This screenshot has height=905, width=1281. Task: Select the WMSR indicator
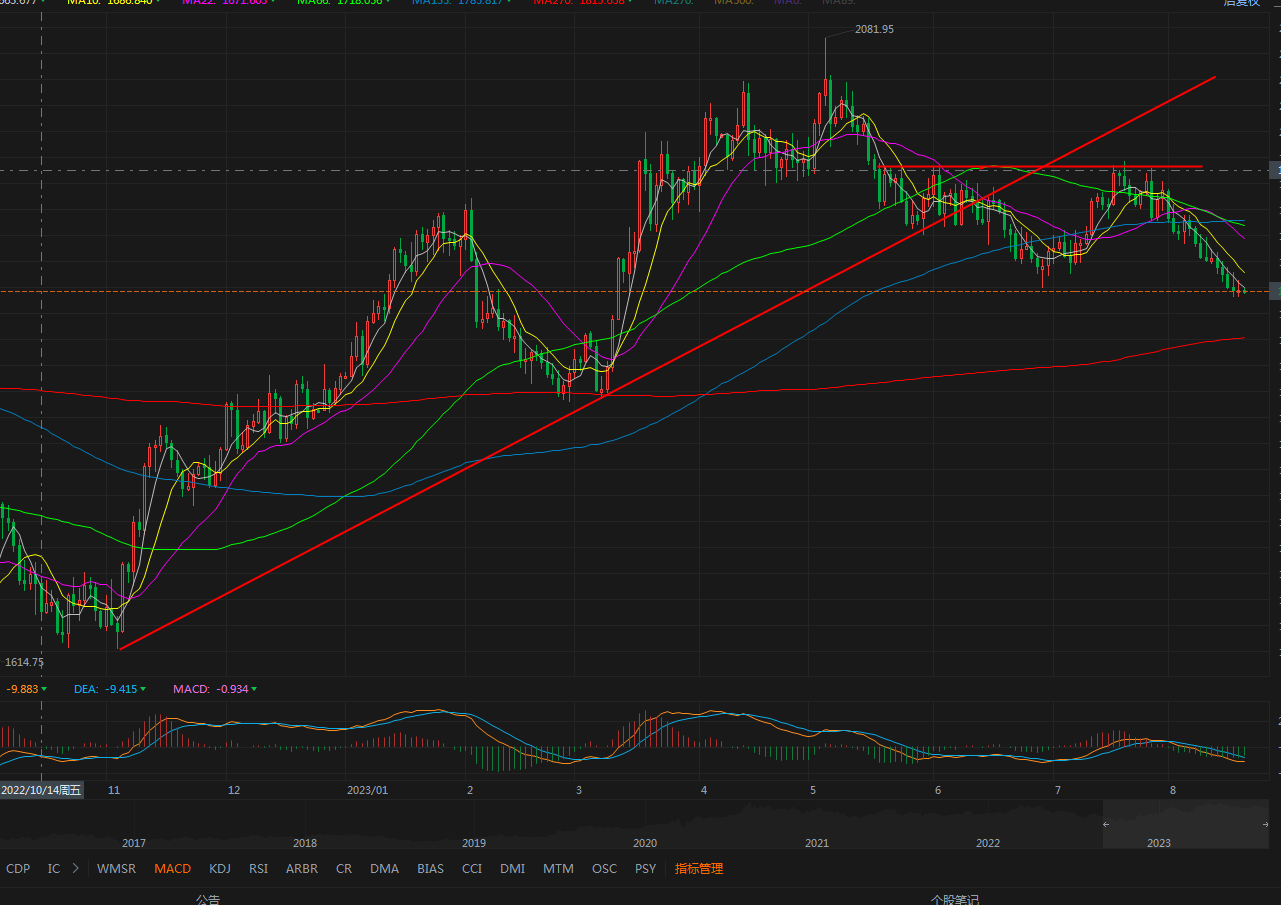[x=116, y=868]
